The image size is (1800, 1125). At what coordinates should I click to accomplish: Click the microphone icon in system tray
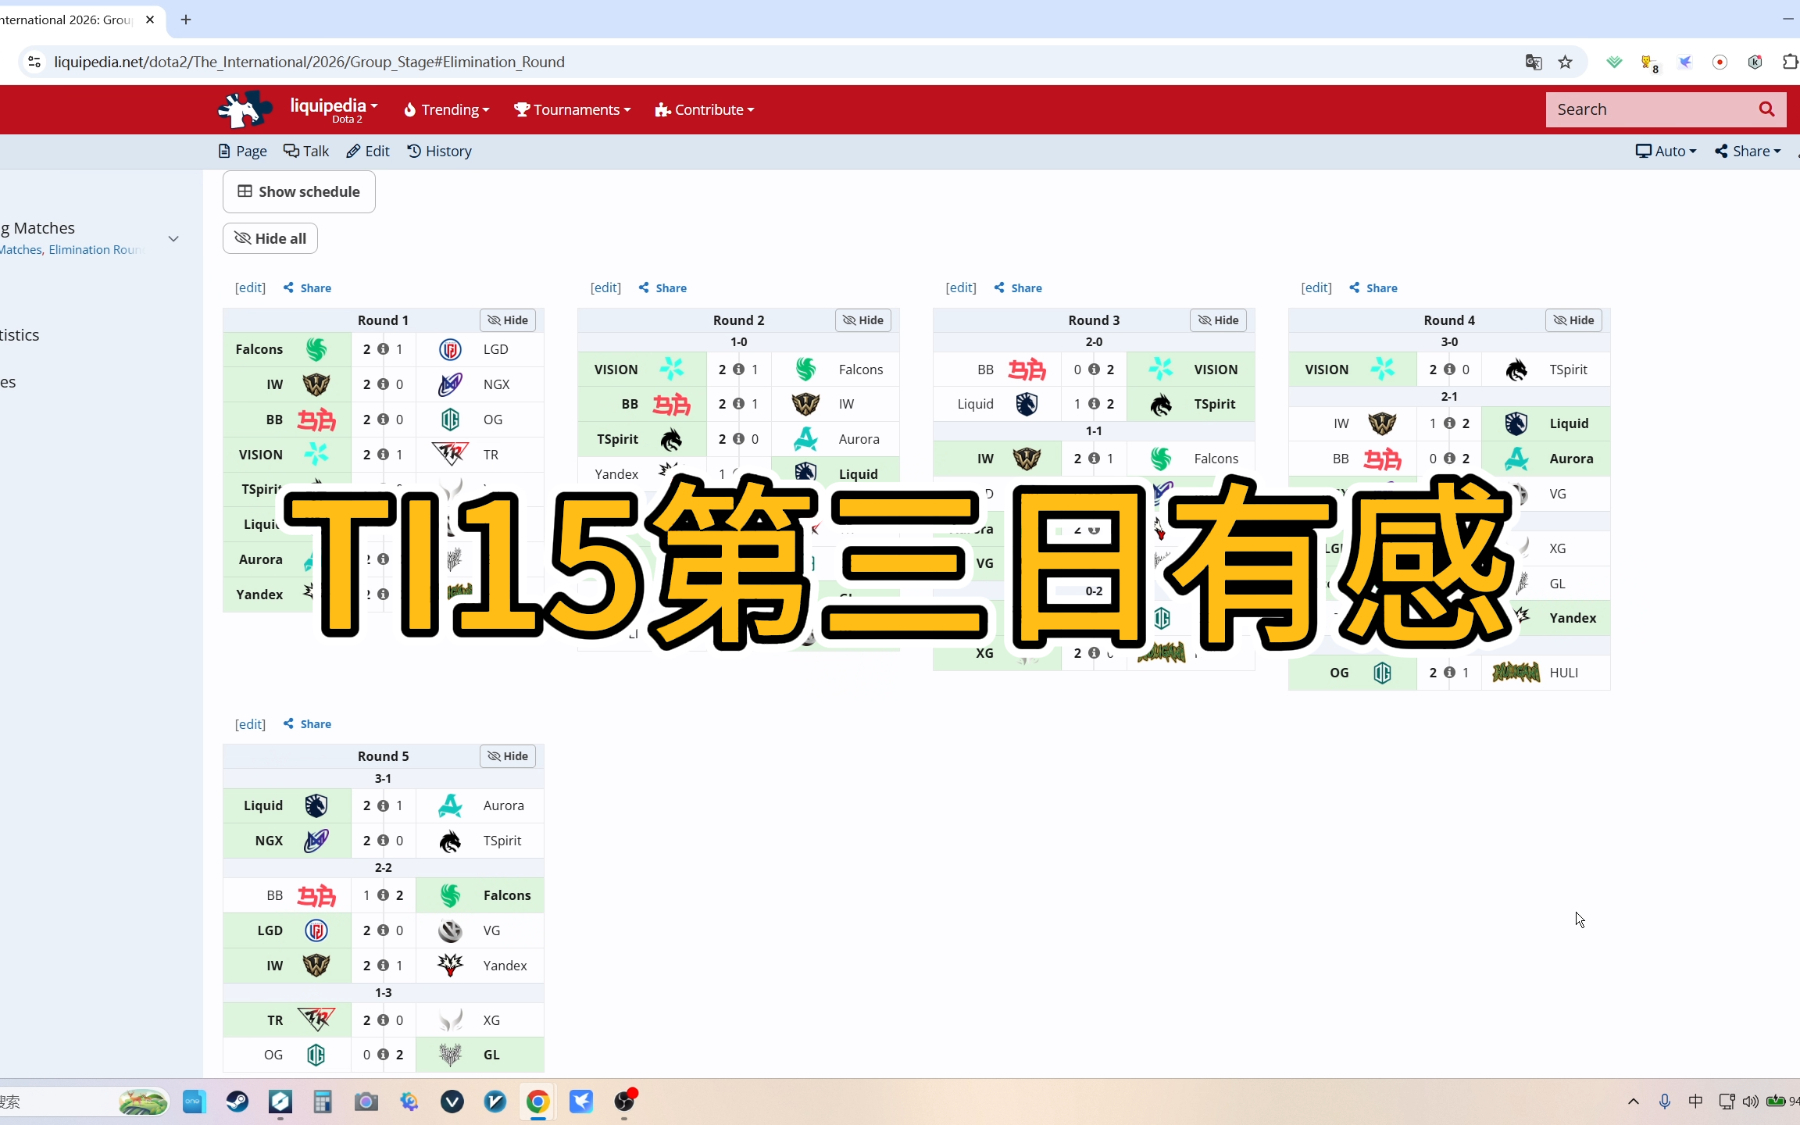pos(1664,1101)
